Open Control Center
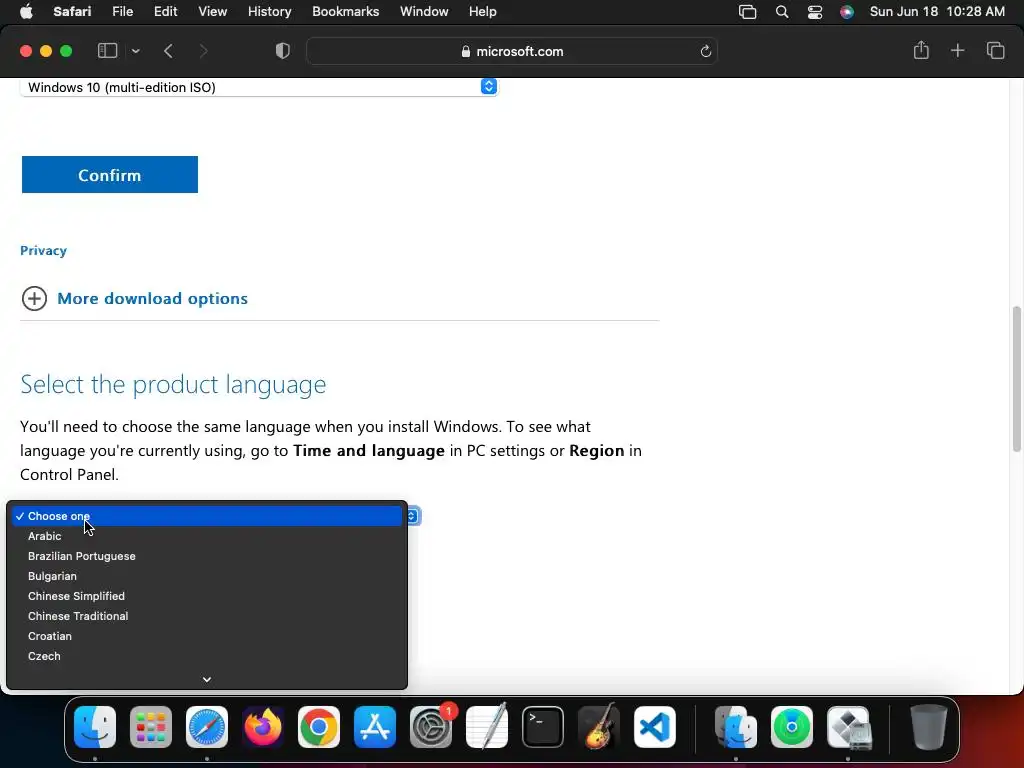This screenshot has width=1024, height=768. pyautogui.click(x=814, y=12)
